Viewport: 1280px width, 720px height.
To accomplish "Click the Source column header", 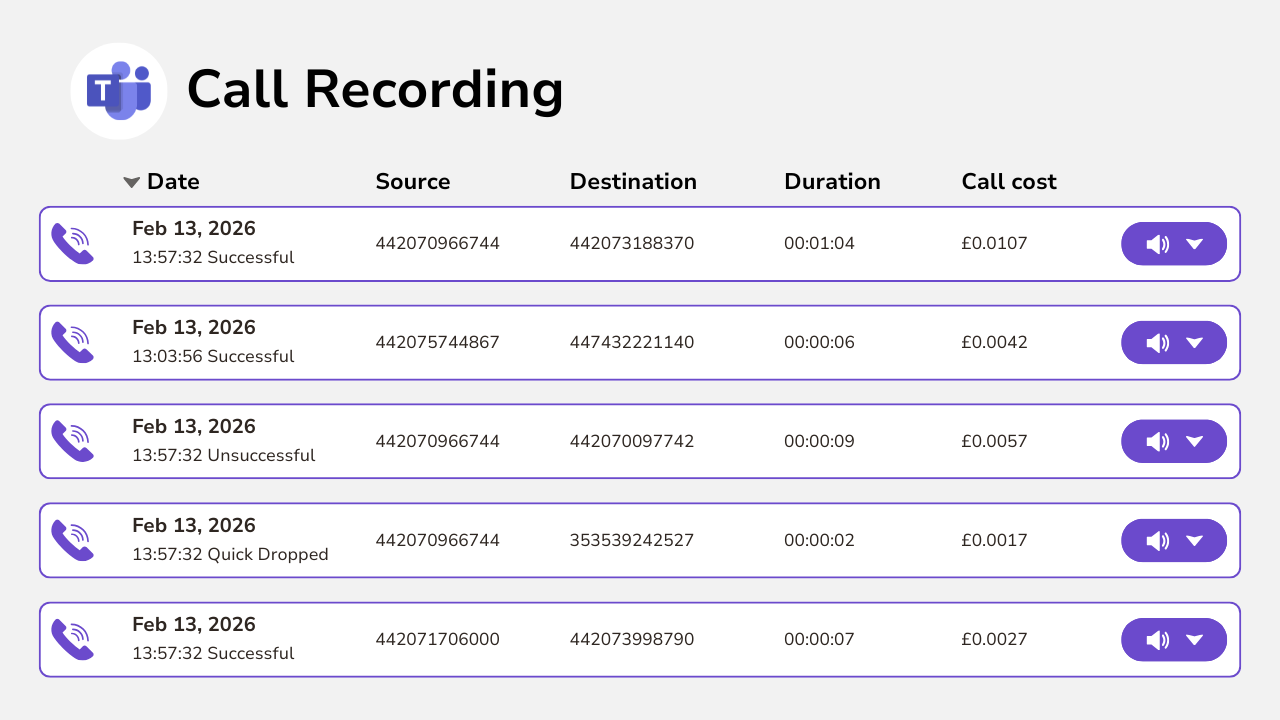I will click(x=413, y=181).
